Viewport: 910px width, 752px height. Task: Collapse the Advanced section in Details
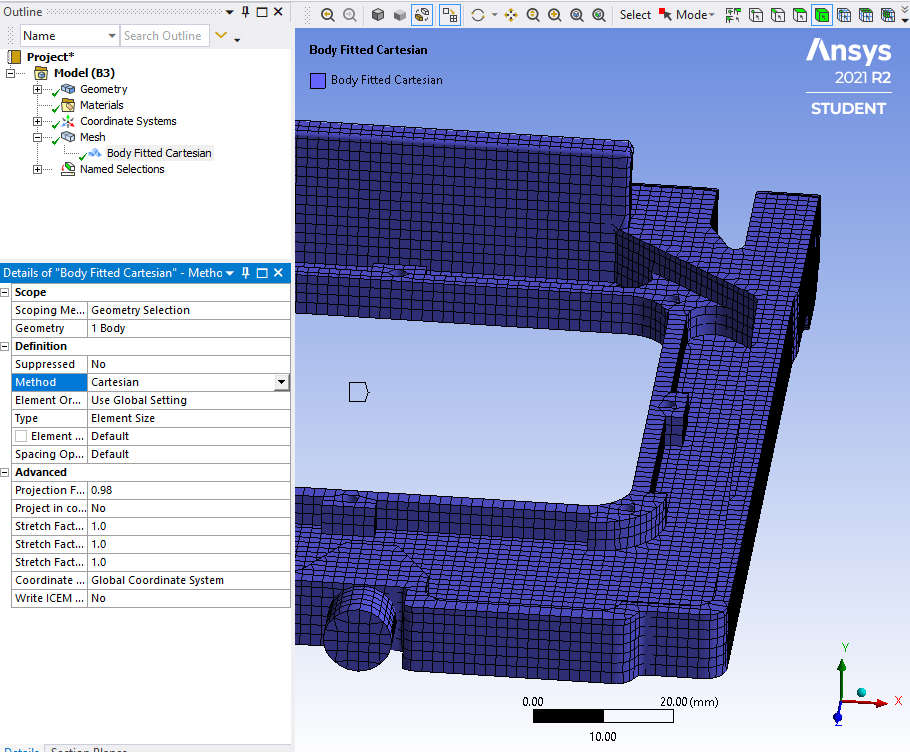(6, 472)
